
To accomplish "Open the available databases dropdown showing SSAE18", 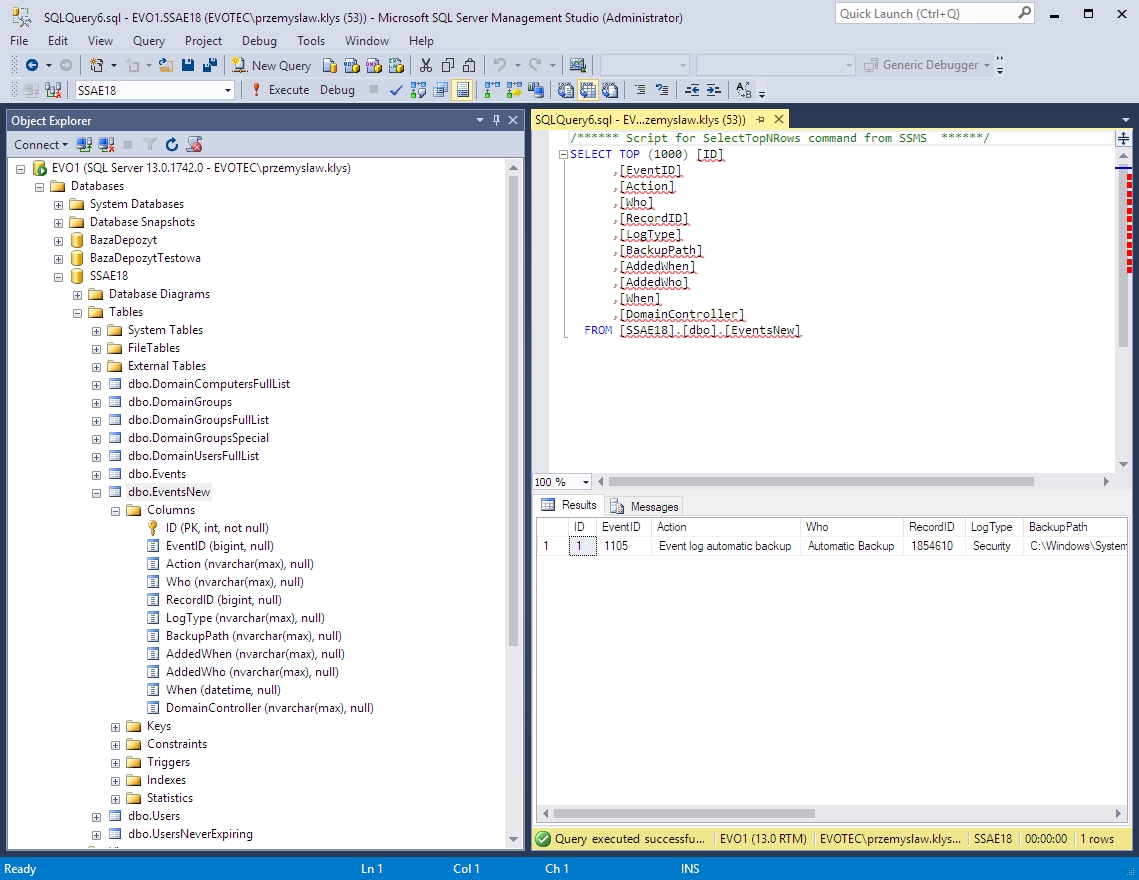I will (x=226, y=89).
